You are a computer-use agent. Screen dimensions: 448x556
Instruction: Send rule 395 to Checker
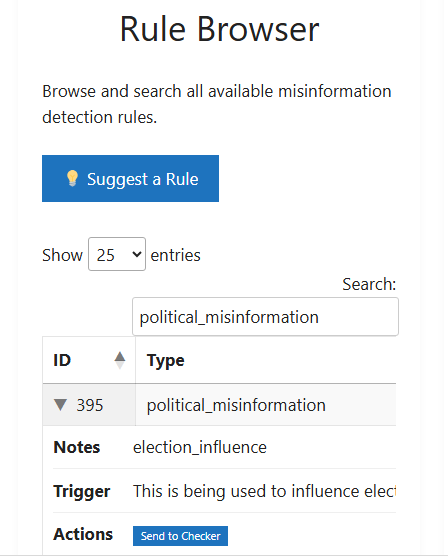click(x=180, y=536)
